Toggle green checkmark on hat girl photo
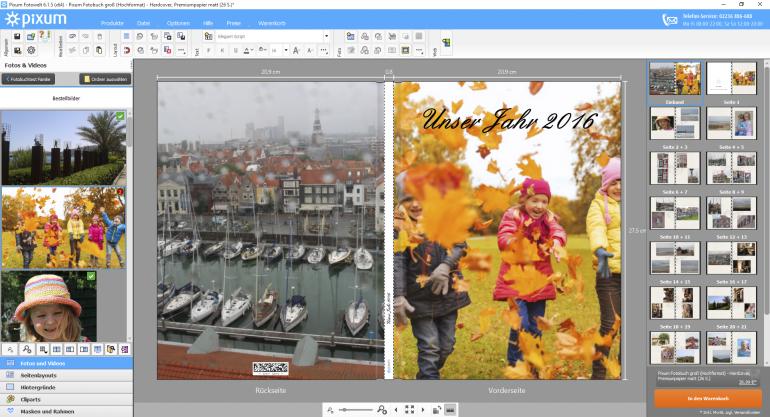The image size is (770, 417). click(91, 277)
